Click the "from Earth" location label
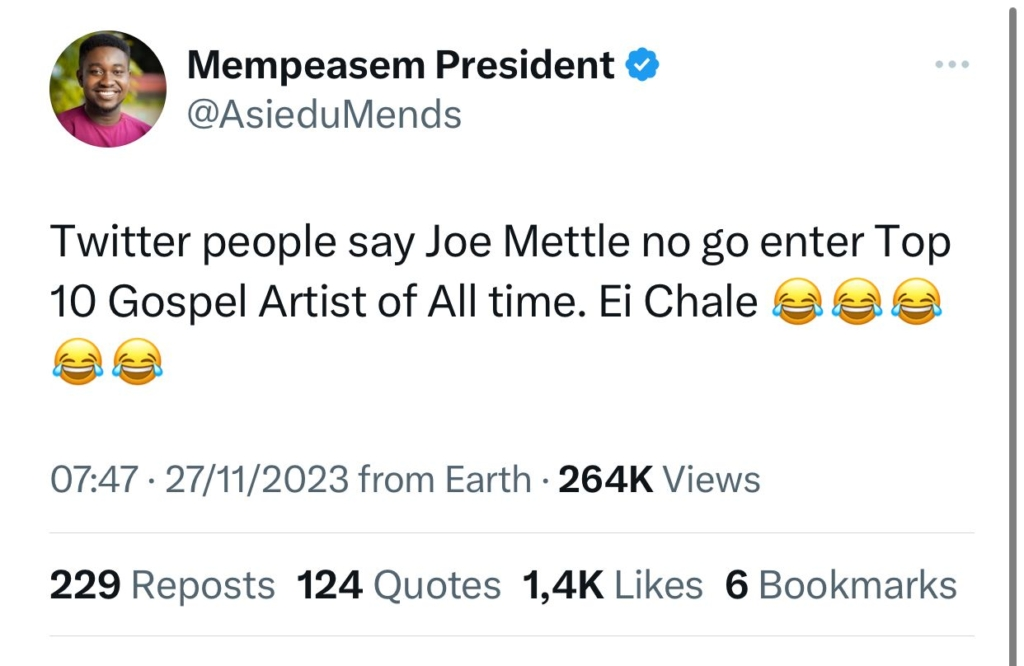The height and width of the screenshot is (666, 1024). [x=444, y=480]
